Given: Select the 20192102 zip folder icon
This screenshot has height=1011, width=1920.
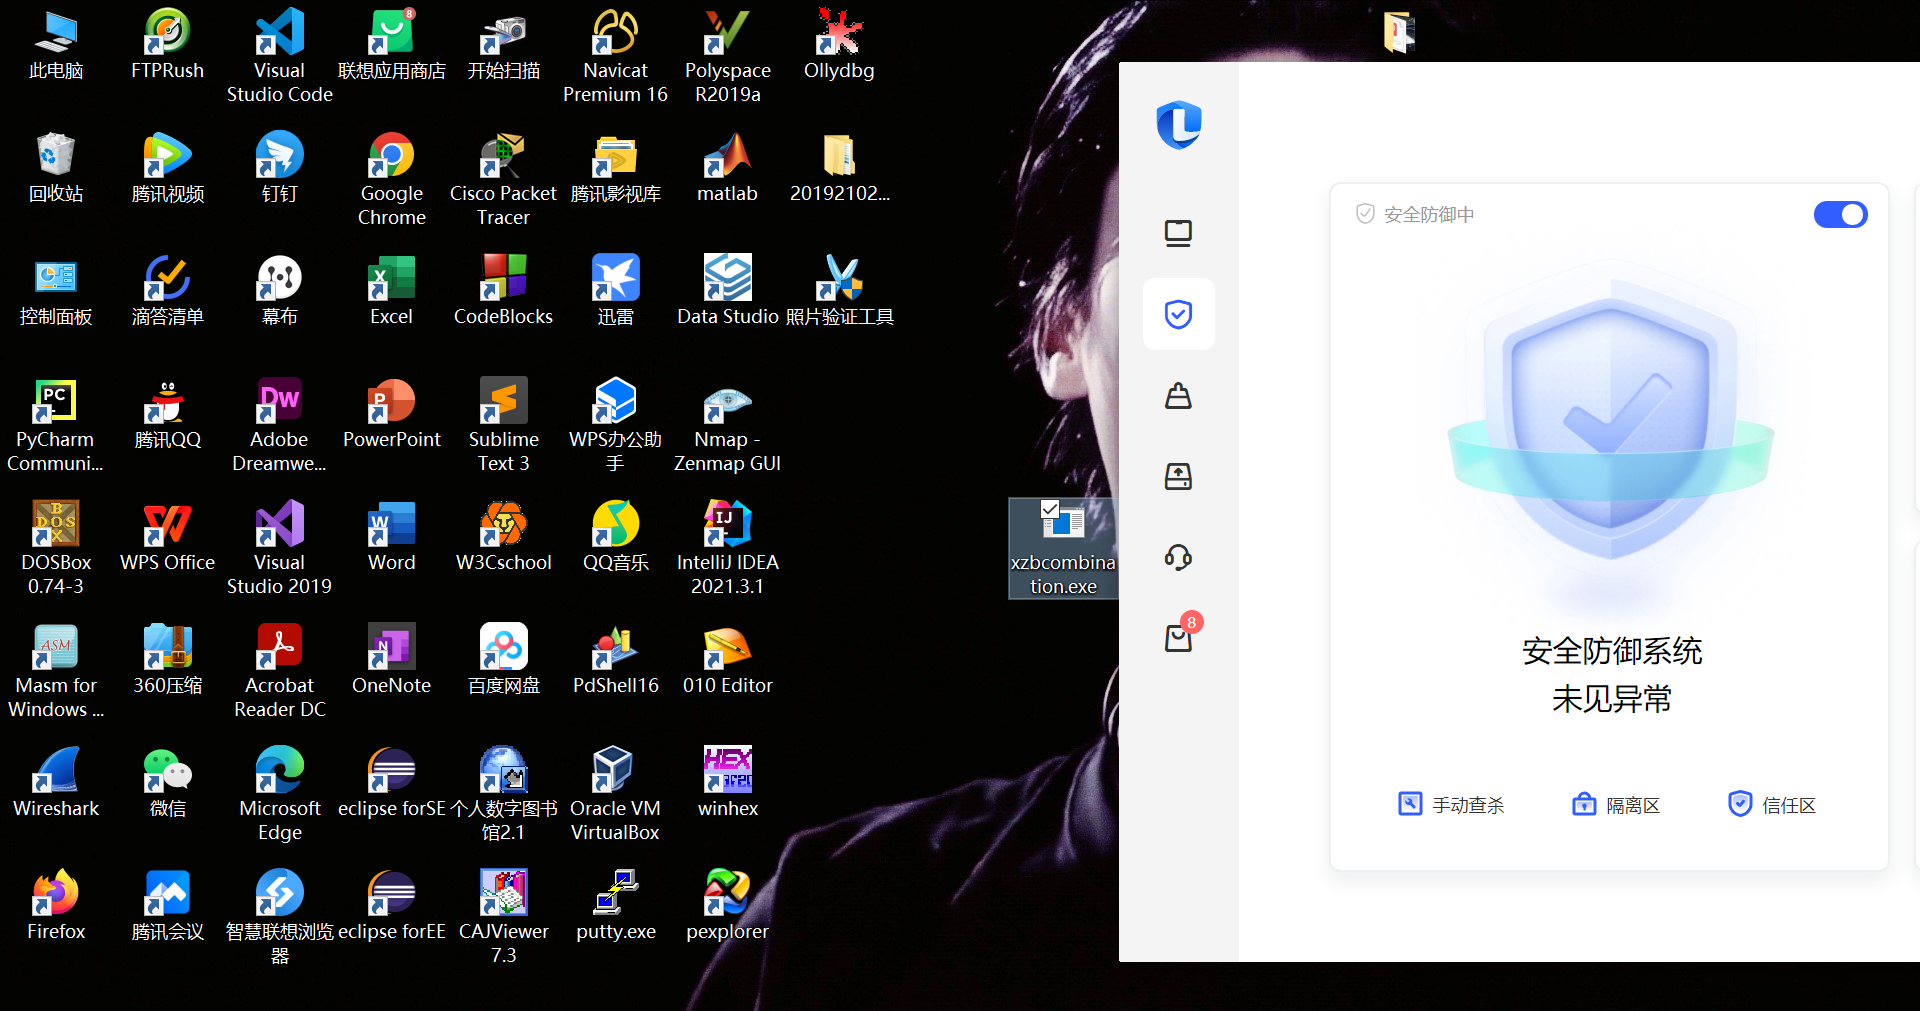Looking at the screenshot, I should (x=839, y=169).
